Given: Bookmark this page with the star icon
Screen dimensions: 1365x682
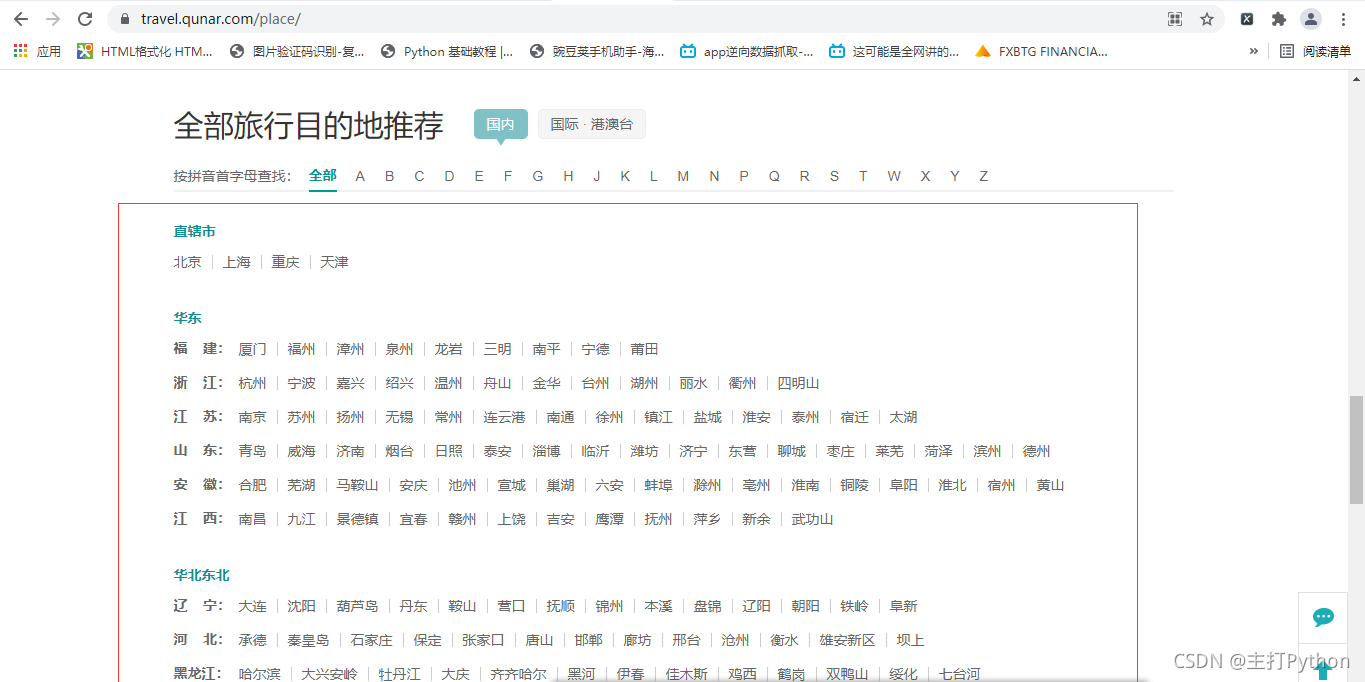Looking at the screenshot, I should pos(1207,19).
